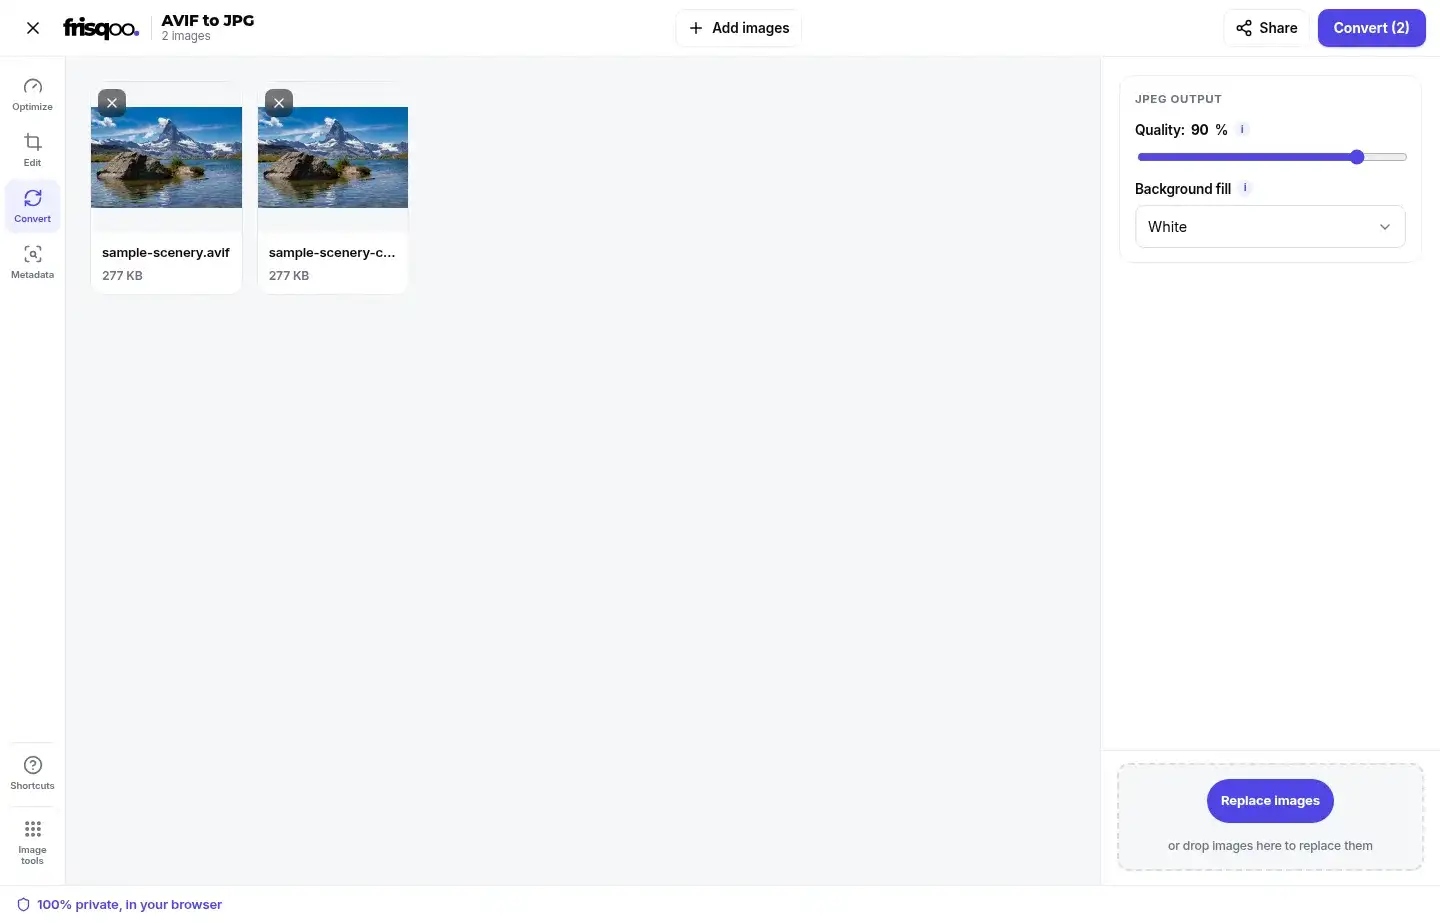
Task: Open the Image tools grid menu
Action: tap(33, 842)
